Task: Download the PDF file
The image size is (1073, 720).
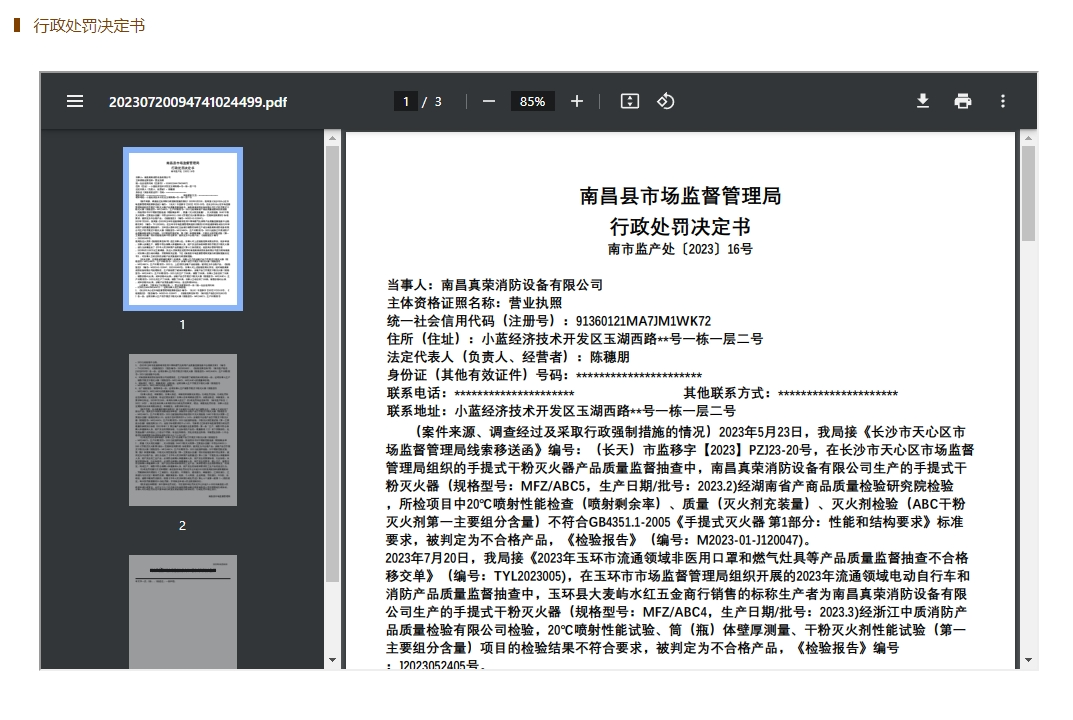Action: coord(922,101)
